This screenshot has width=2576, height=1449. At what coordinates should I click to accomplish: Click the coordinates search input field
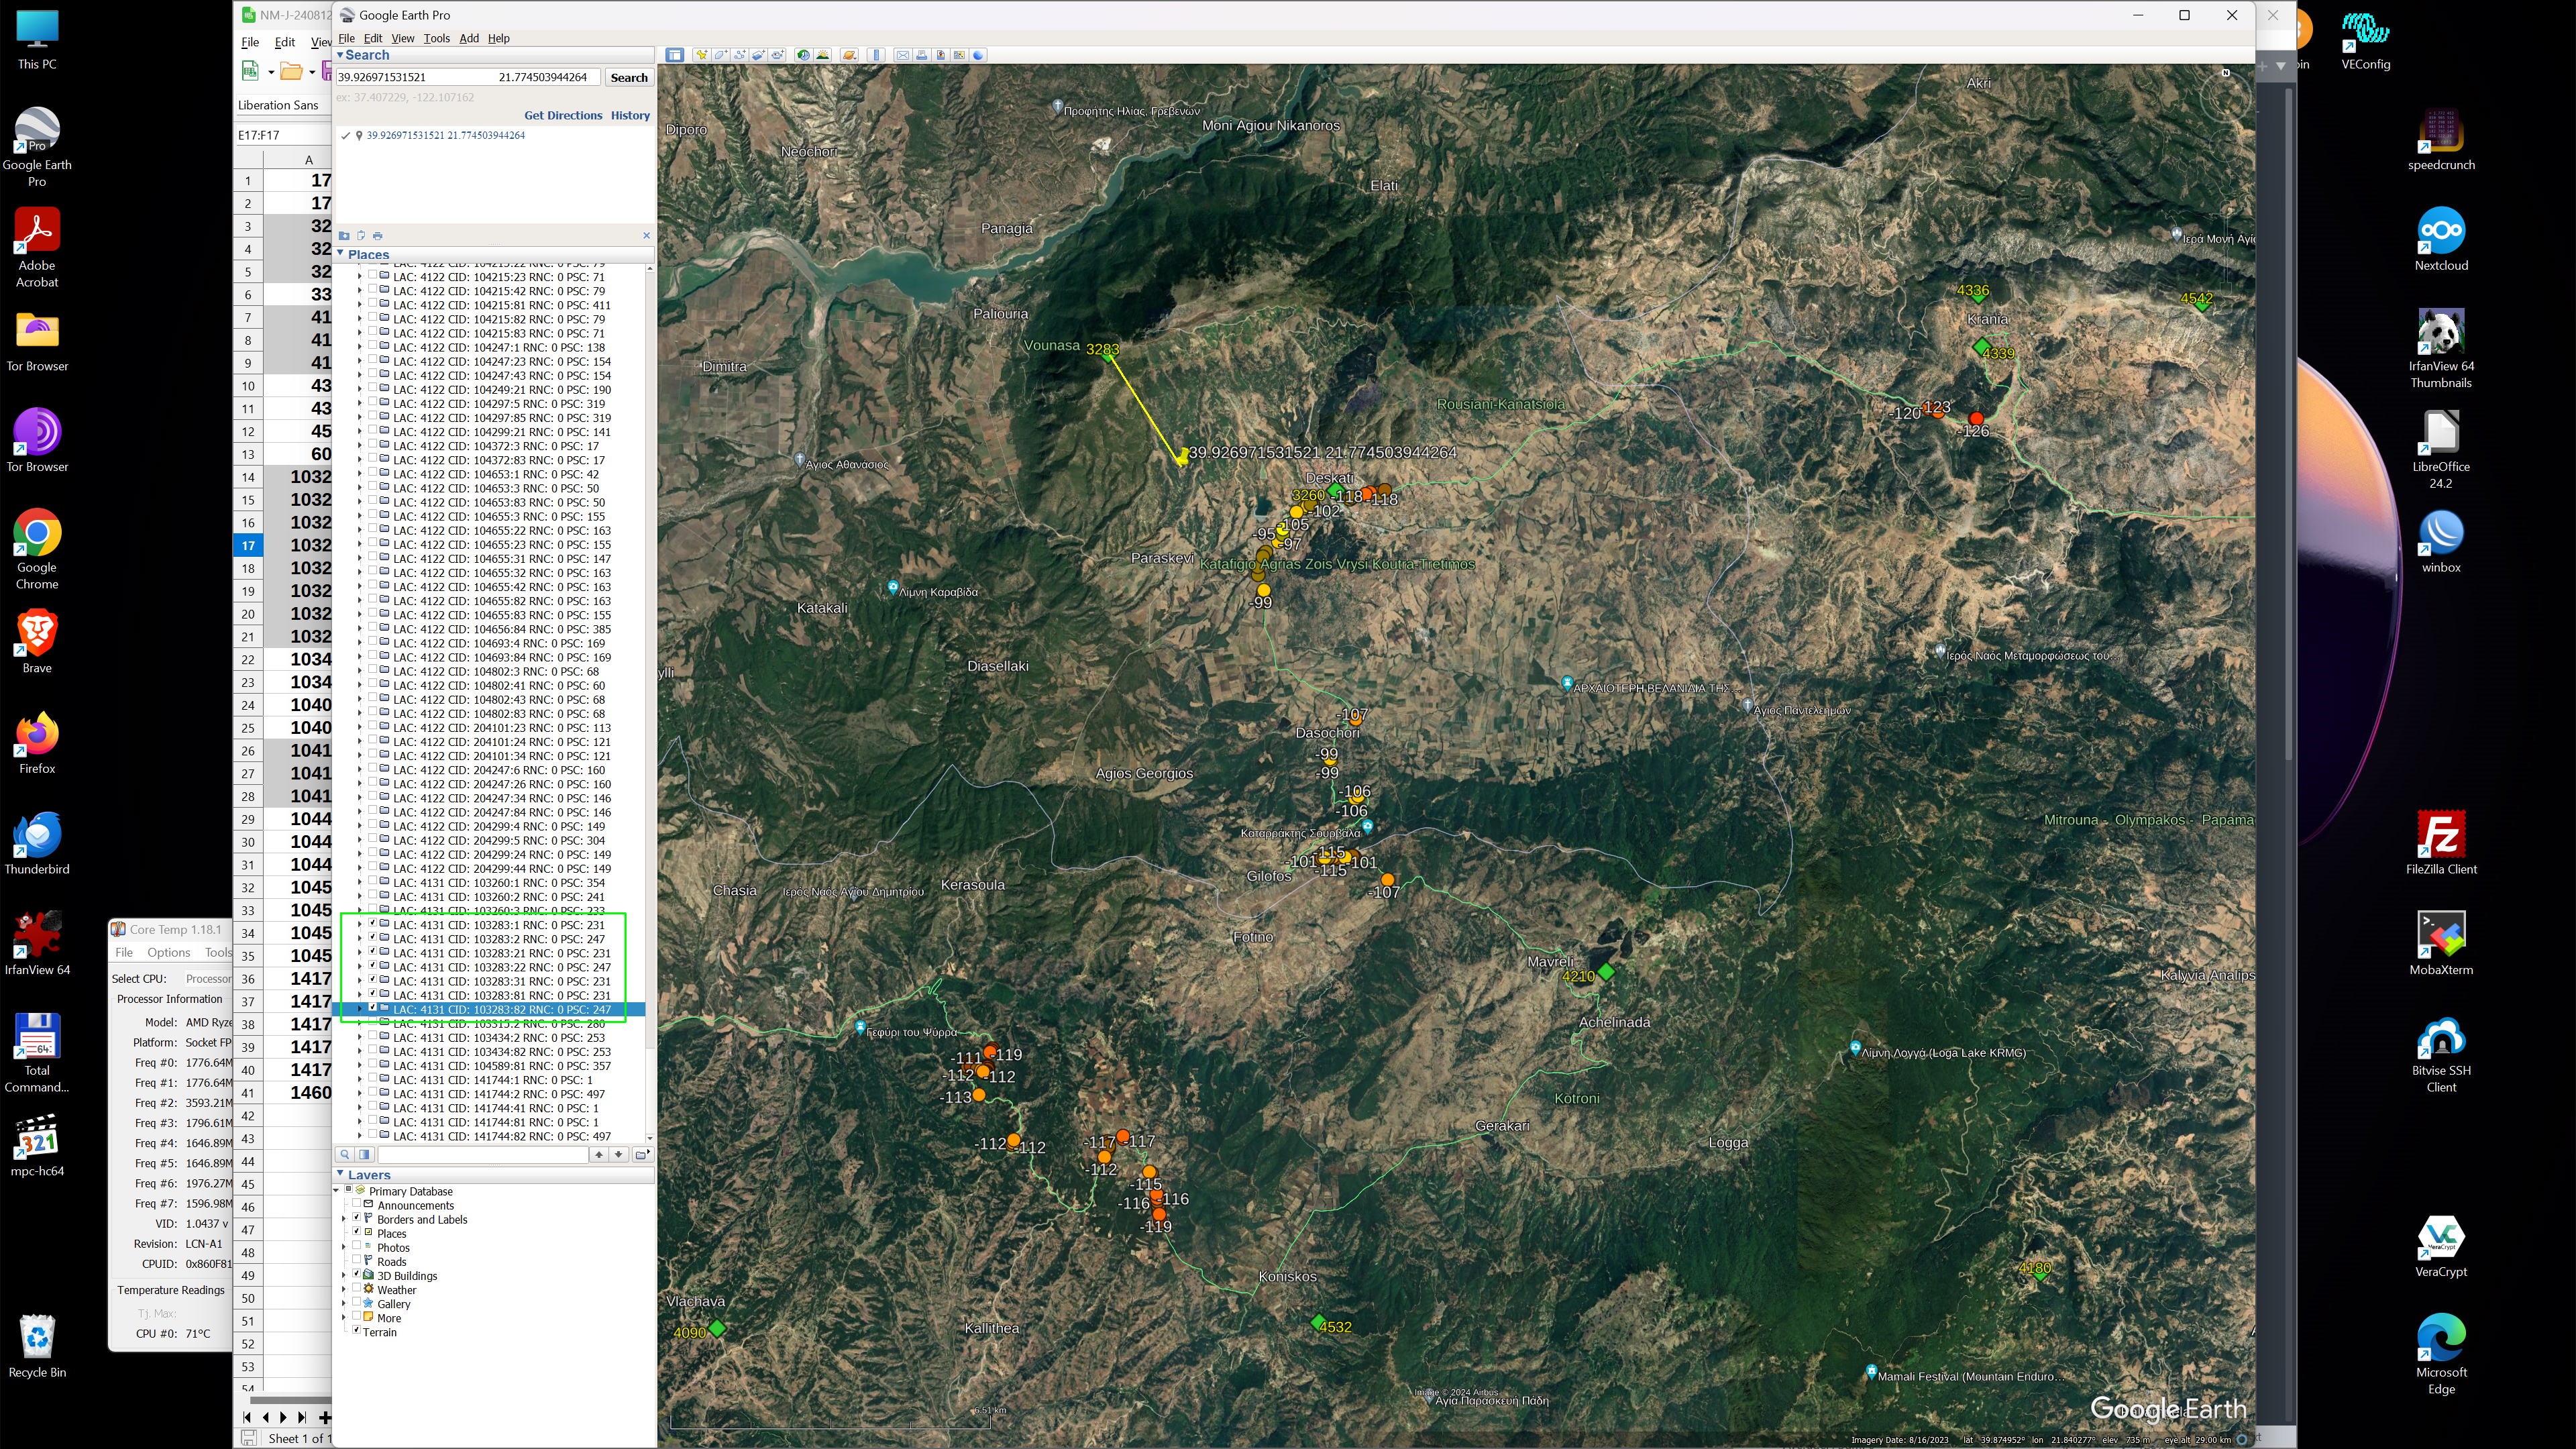pos(468,77)
